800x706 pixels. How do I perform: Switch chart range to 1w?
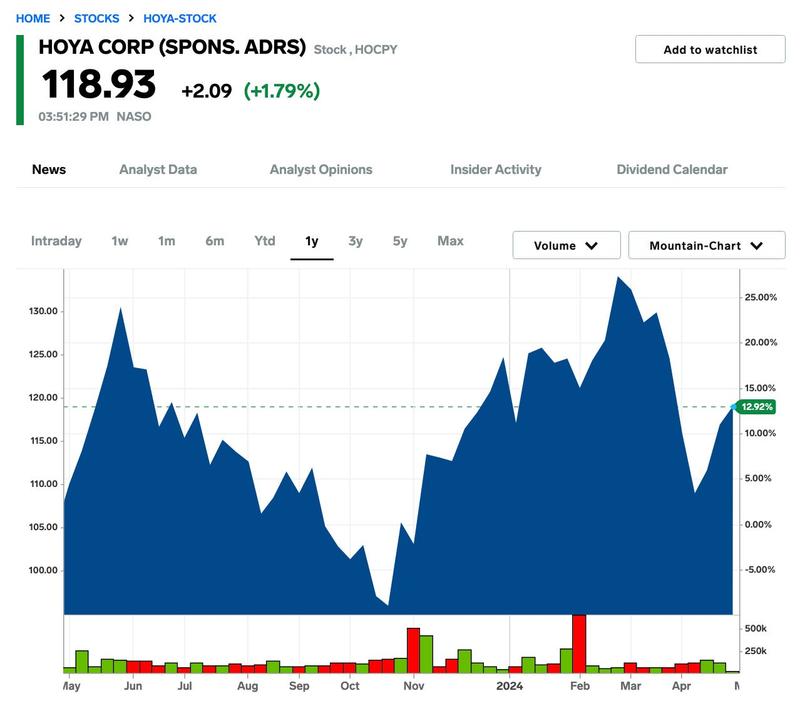pos(120,241)
